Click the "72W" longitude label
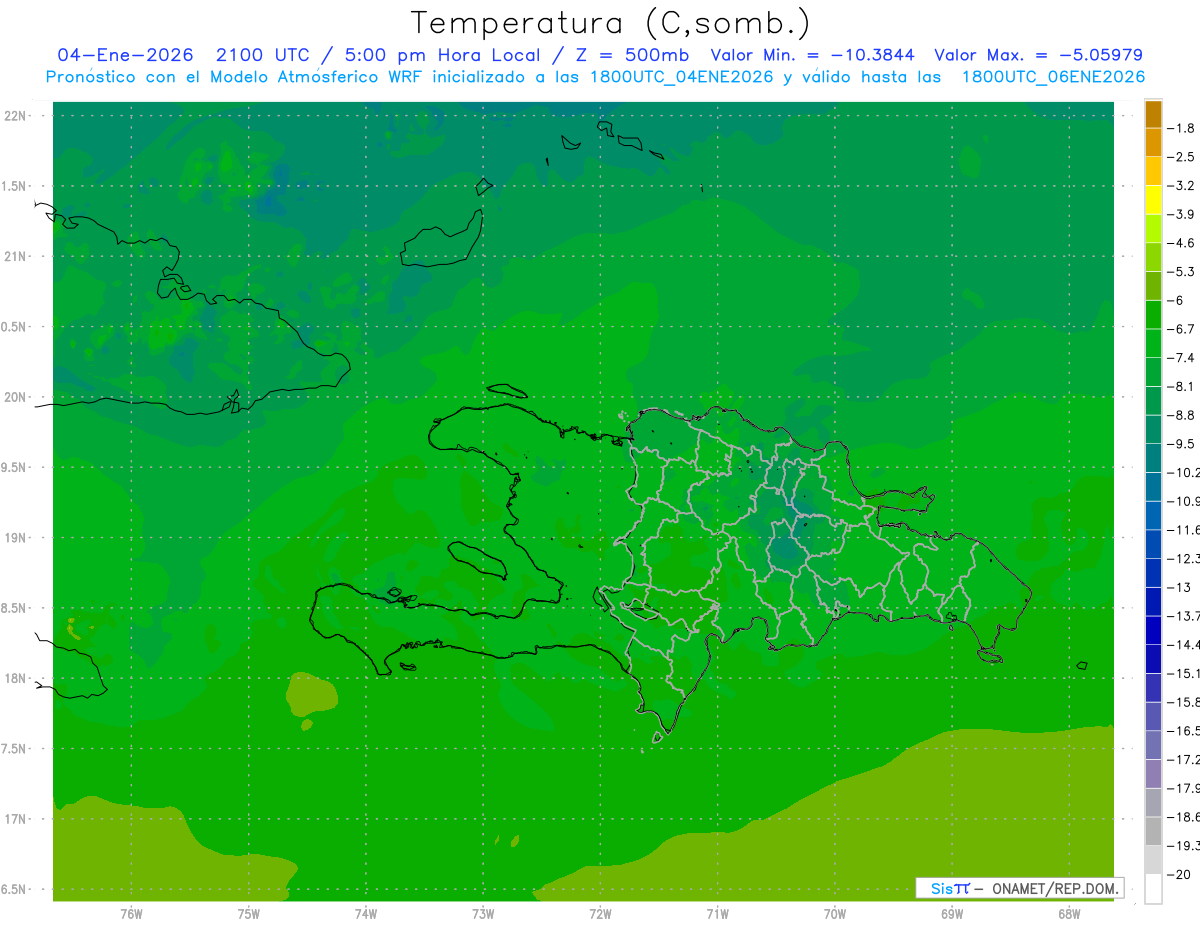 click(x=600, y=913)
